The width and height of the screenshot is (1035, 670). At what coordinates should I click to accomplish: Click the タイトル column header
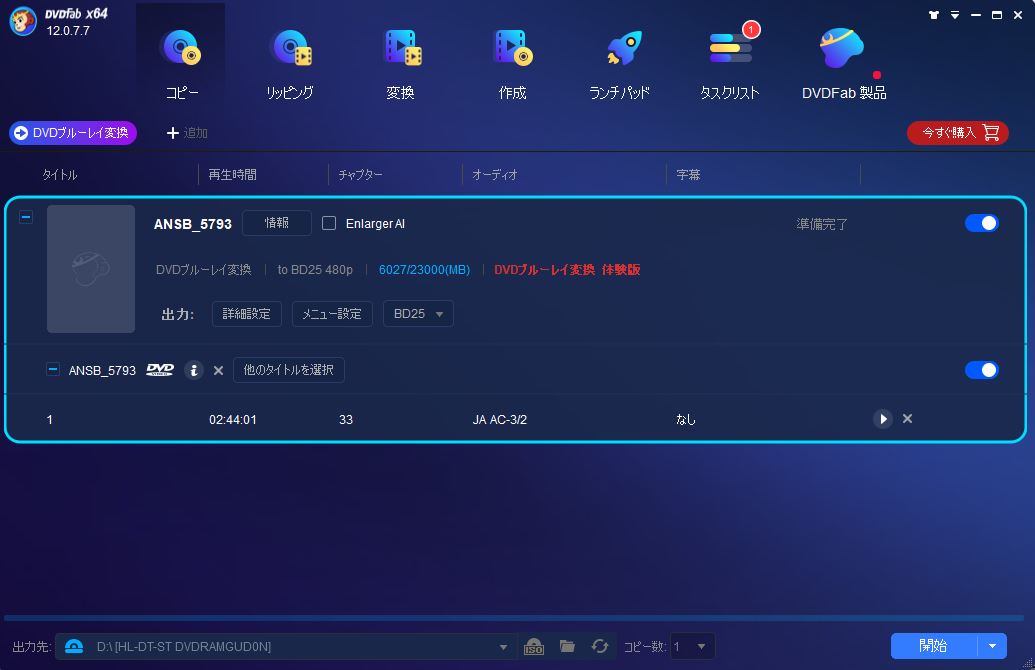[59, 174]
